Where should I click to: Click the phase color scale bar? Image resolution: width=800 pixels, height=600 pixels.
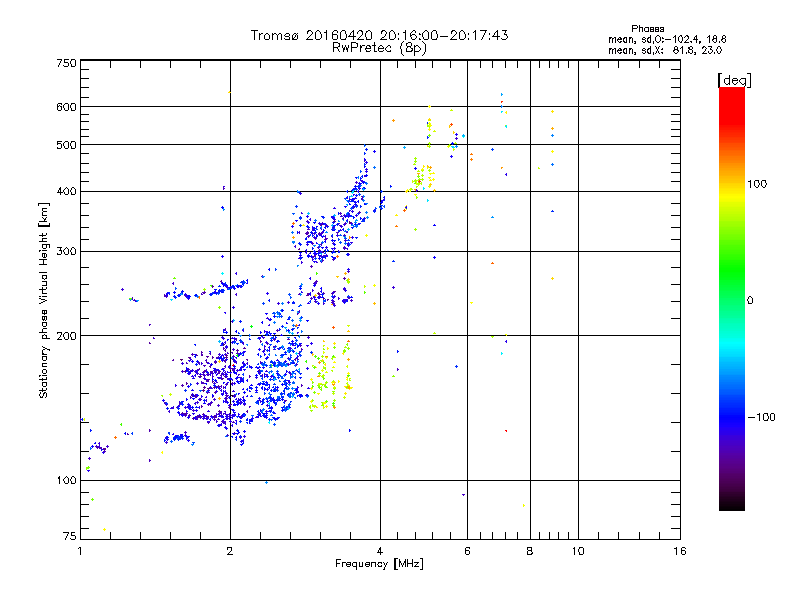point(732,298)
